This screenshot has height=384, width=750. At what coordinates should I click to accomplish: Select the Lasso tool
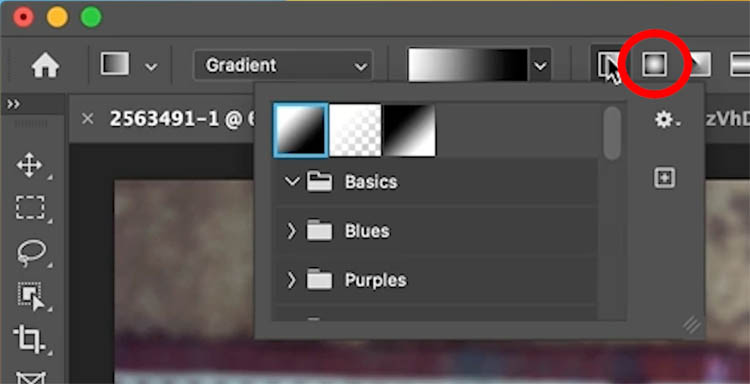(32, 252)
